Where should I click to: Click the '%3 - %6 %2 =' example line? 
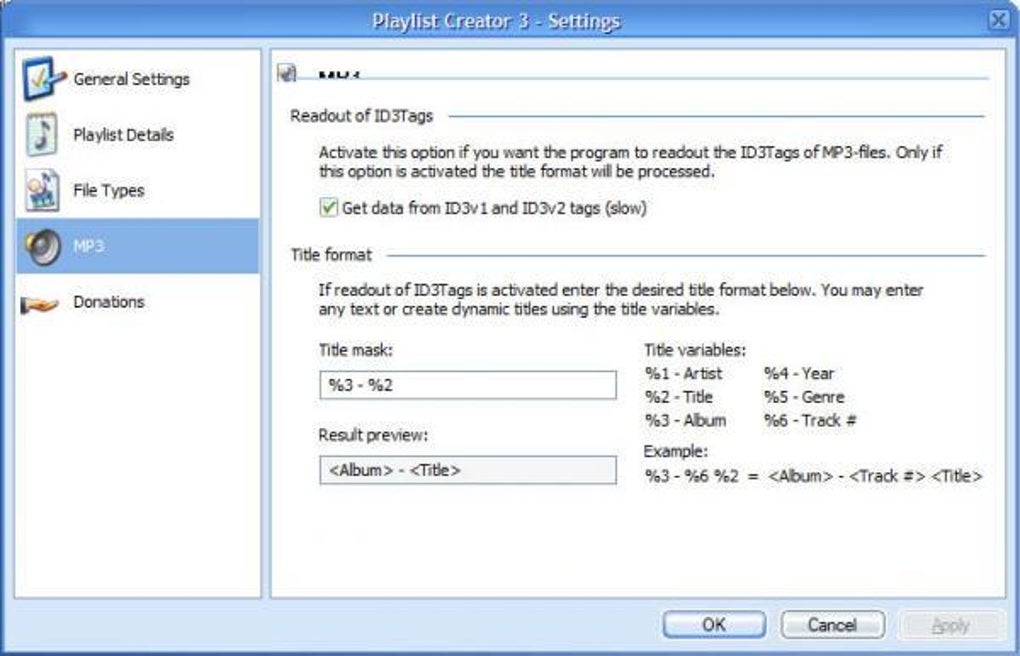[x=813, y=476]
